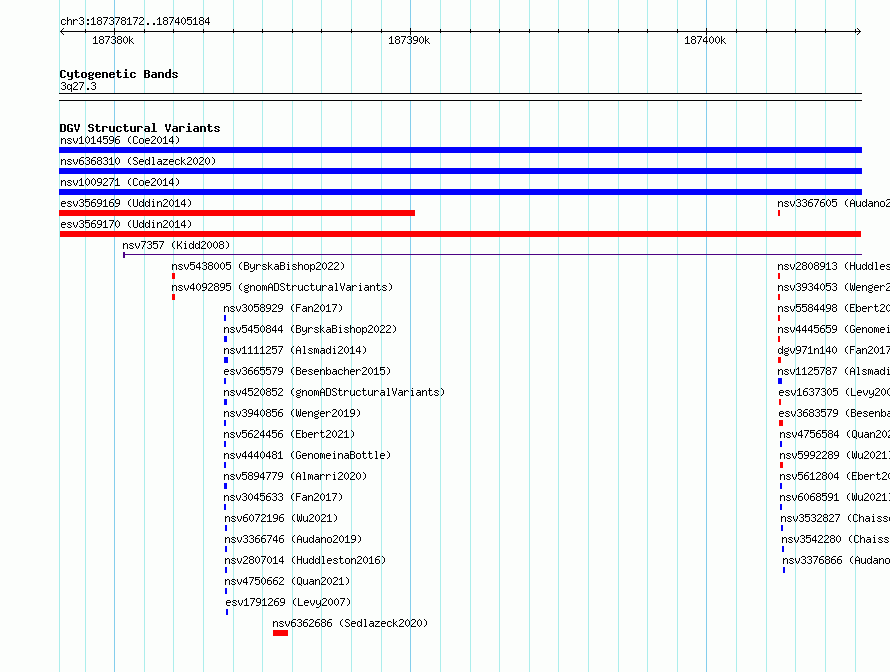Viewport: 890px width, 672px height.
Task: Select nsv2808913 variant label
Action: click(833, 266)
